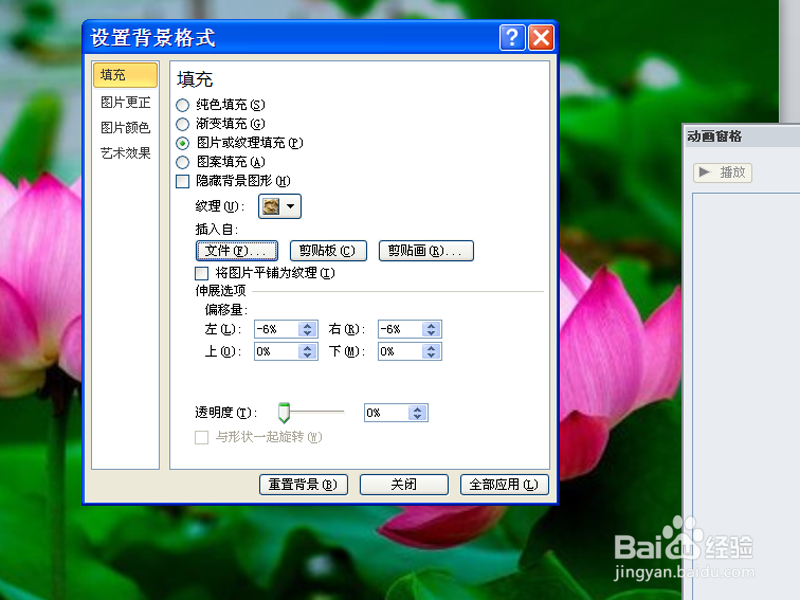Click 全部应用(L) button

(x=505, y=484)
